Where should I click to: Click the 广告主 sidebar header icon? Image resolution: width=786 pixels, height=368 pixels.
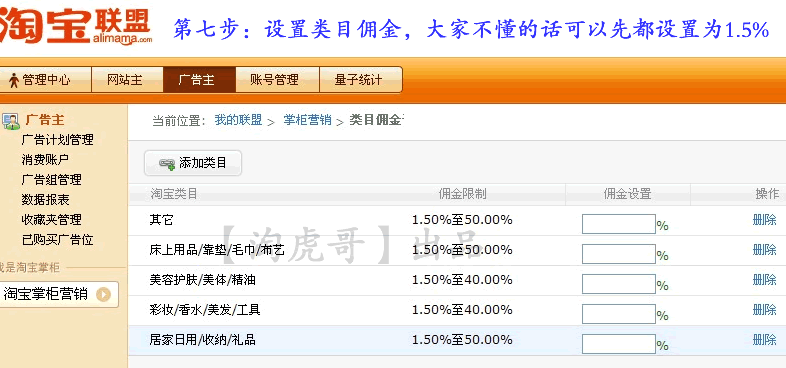11,121
